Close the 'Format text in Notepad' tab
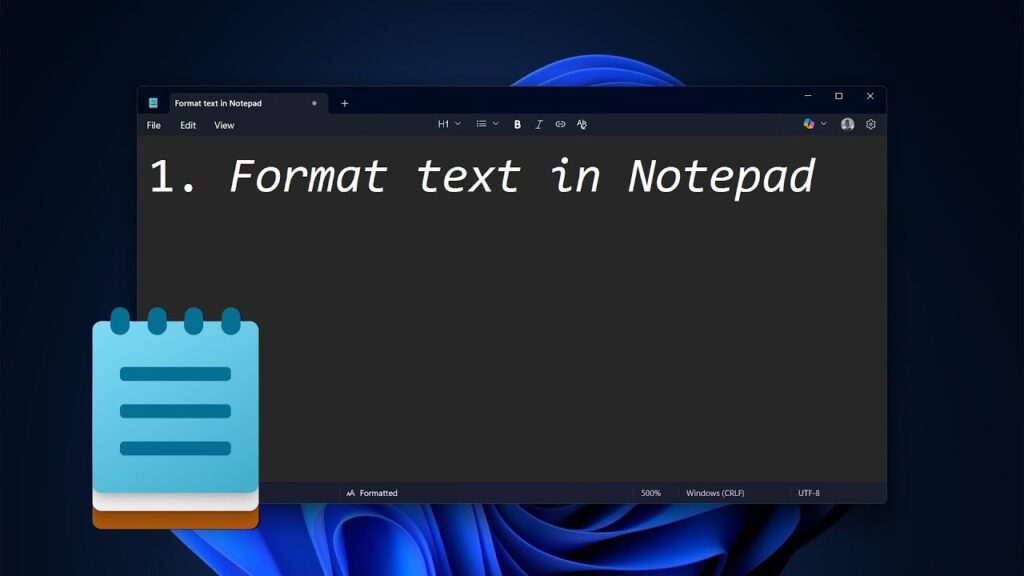The height and width of the screenshot is (576, 1024). pyautogui.click(x=314, y=103)
